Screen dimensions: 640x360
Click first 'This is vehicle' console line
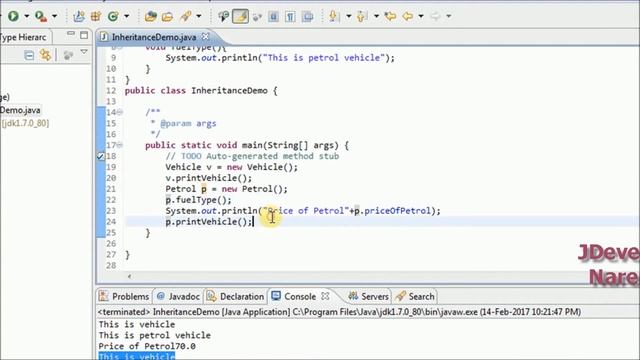tap(137, 324)
